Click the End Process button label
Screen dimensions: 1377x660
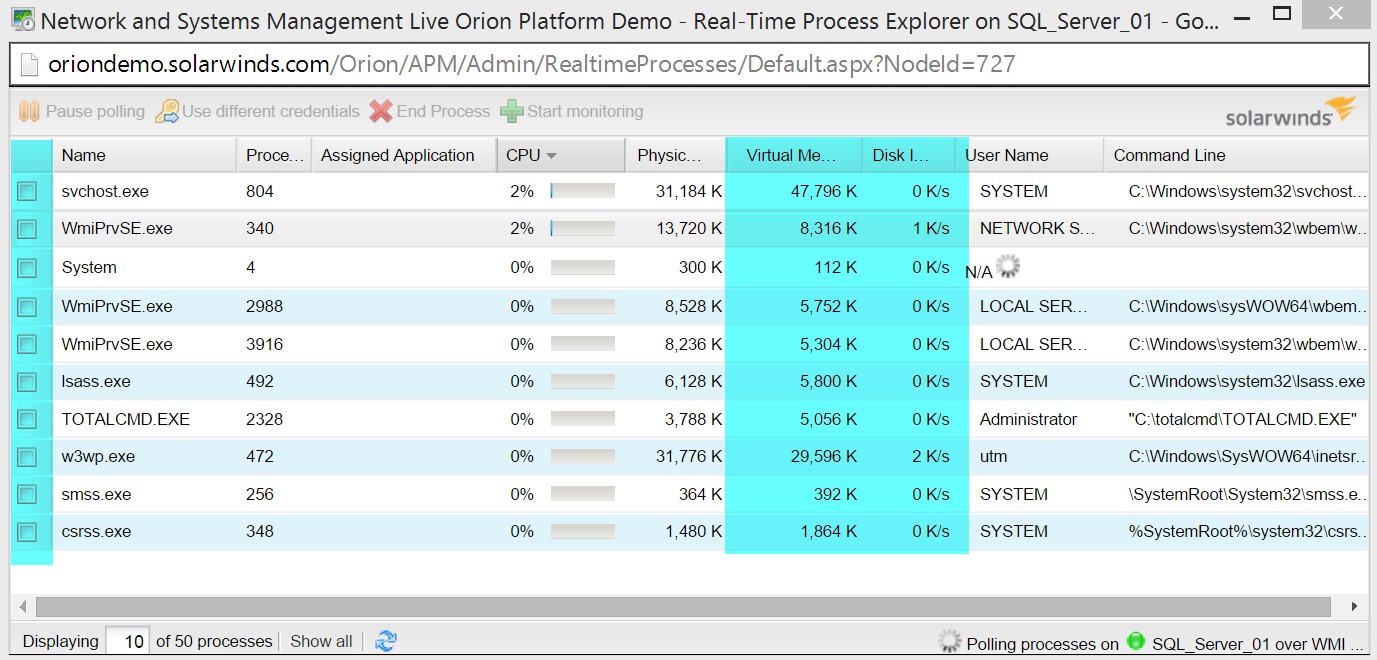click(x=443, y=111)
